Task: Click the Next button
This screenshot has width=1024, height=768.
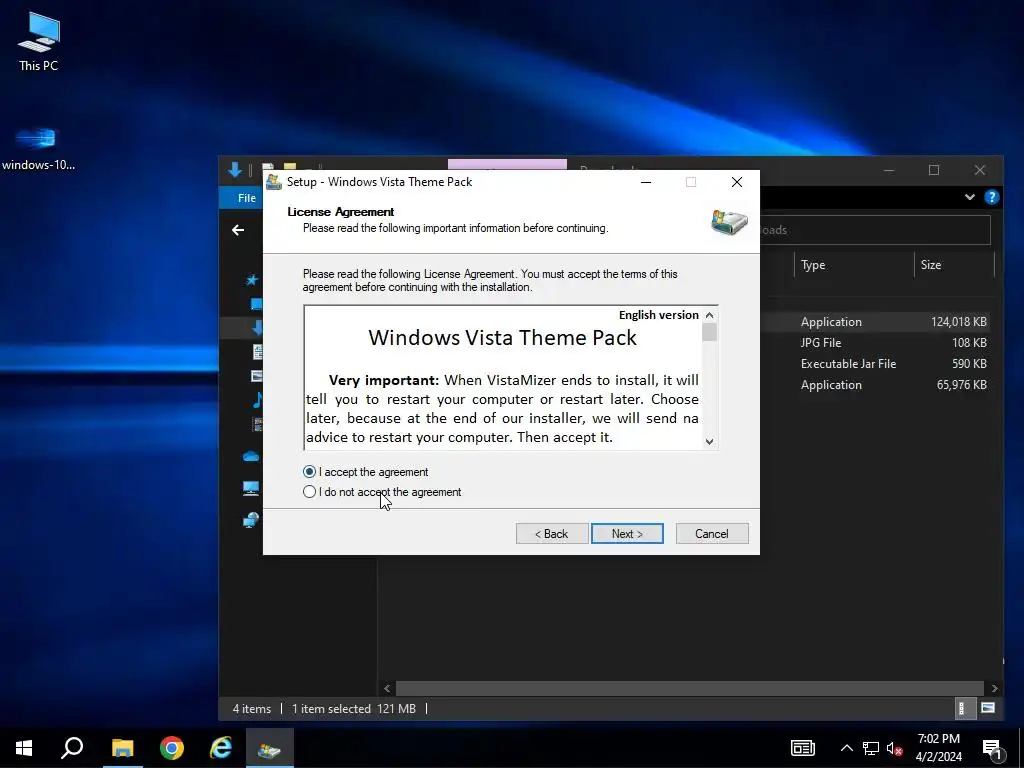Action: click(628, 534)
